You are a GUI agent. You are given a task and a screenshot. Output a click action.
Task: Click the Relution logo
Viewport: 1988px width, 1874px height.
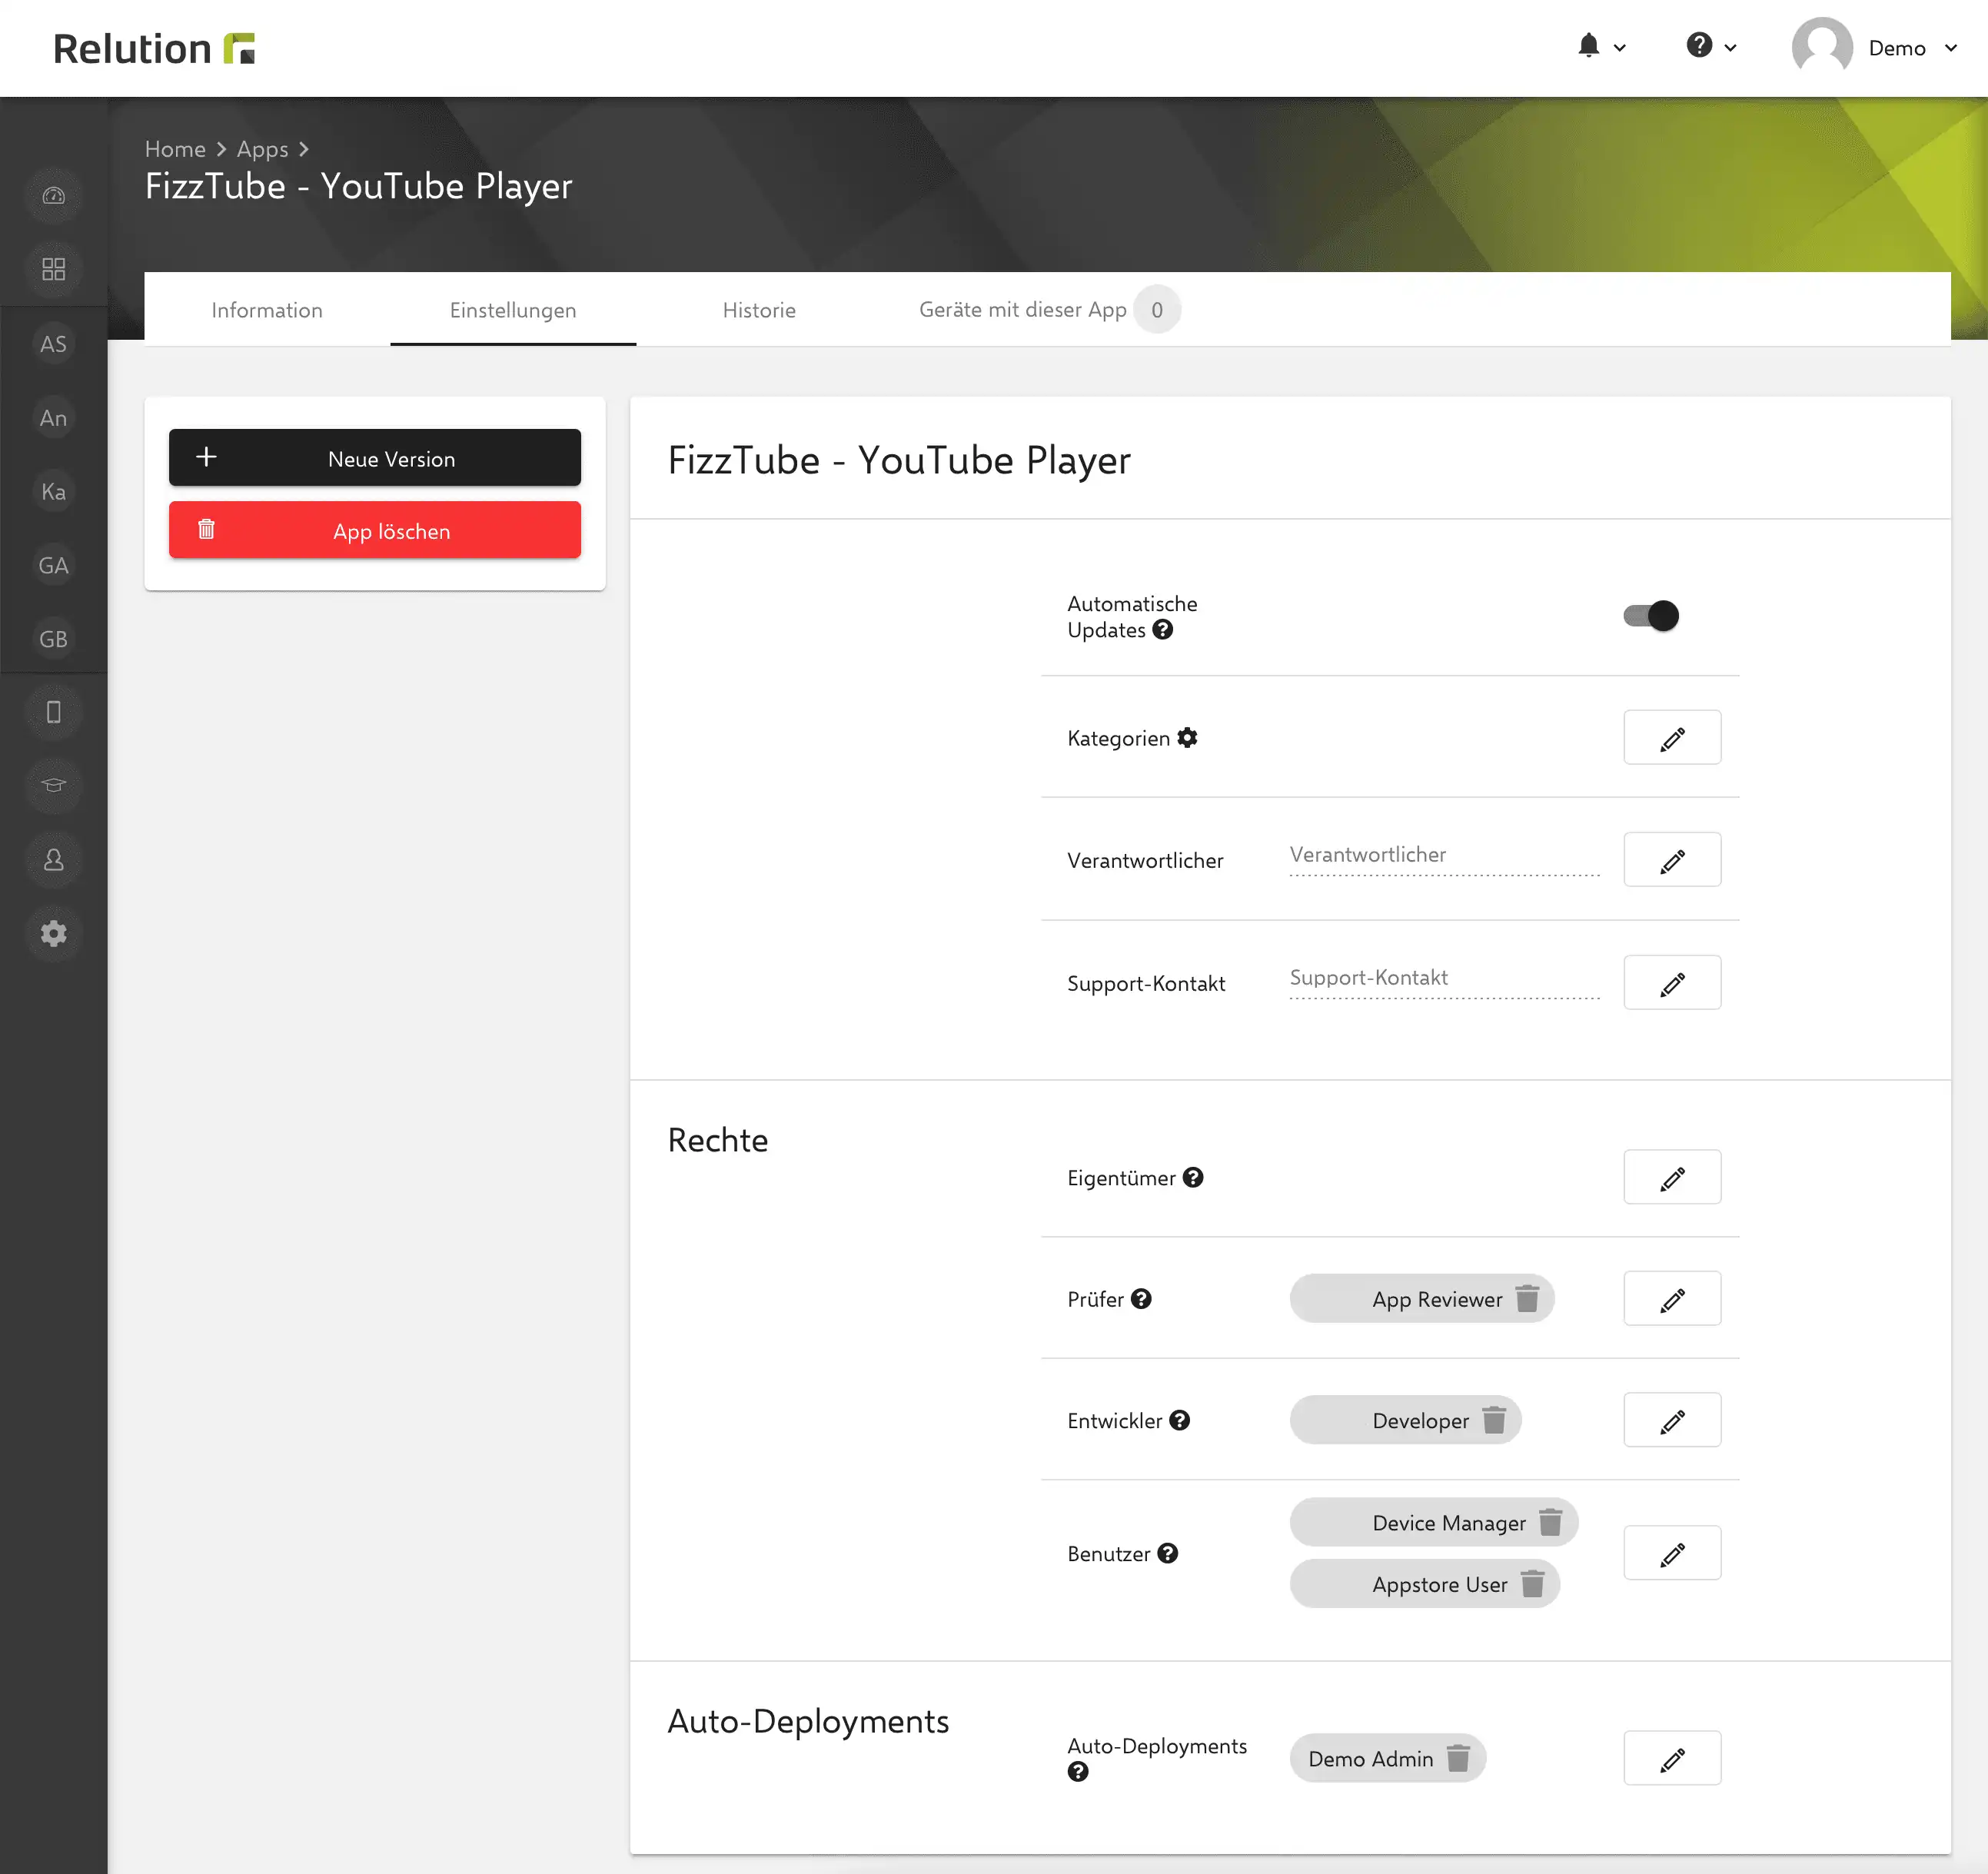tap(154, 48)
